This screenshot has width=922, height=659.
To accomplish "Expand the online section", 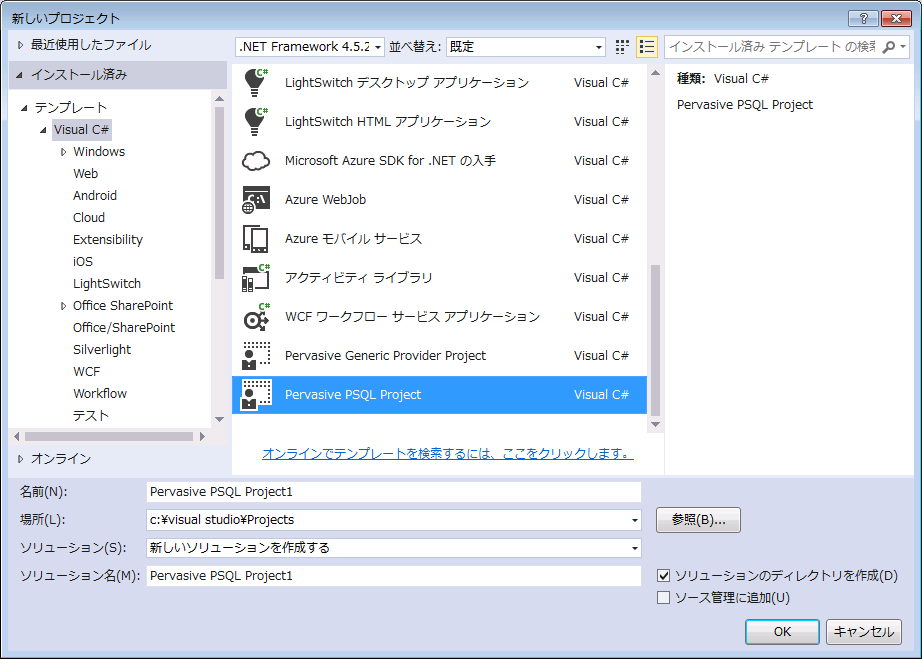I will point(20,459).
